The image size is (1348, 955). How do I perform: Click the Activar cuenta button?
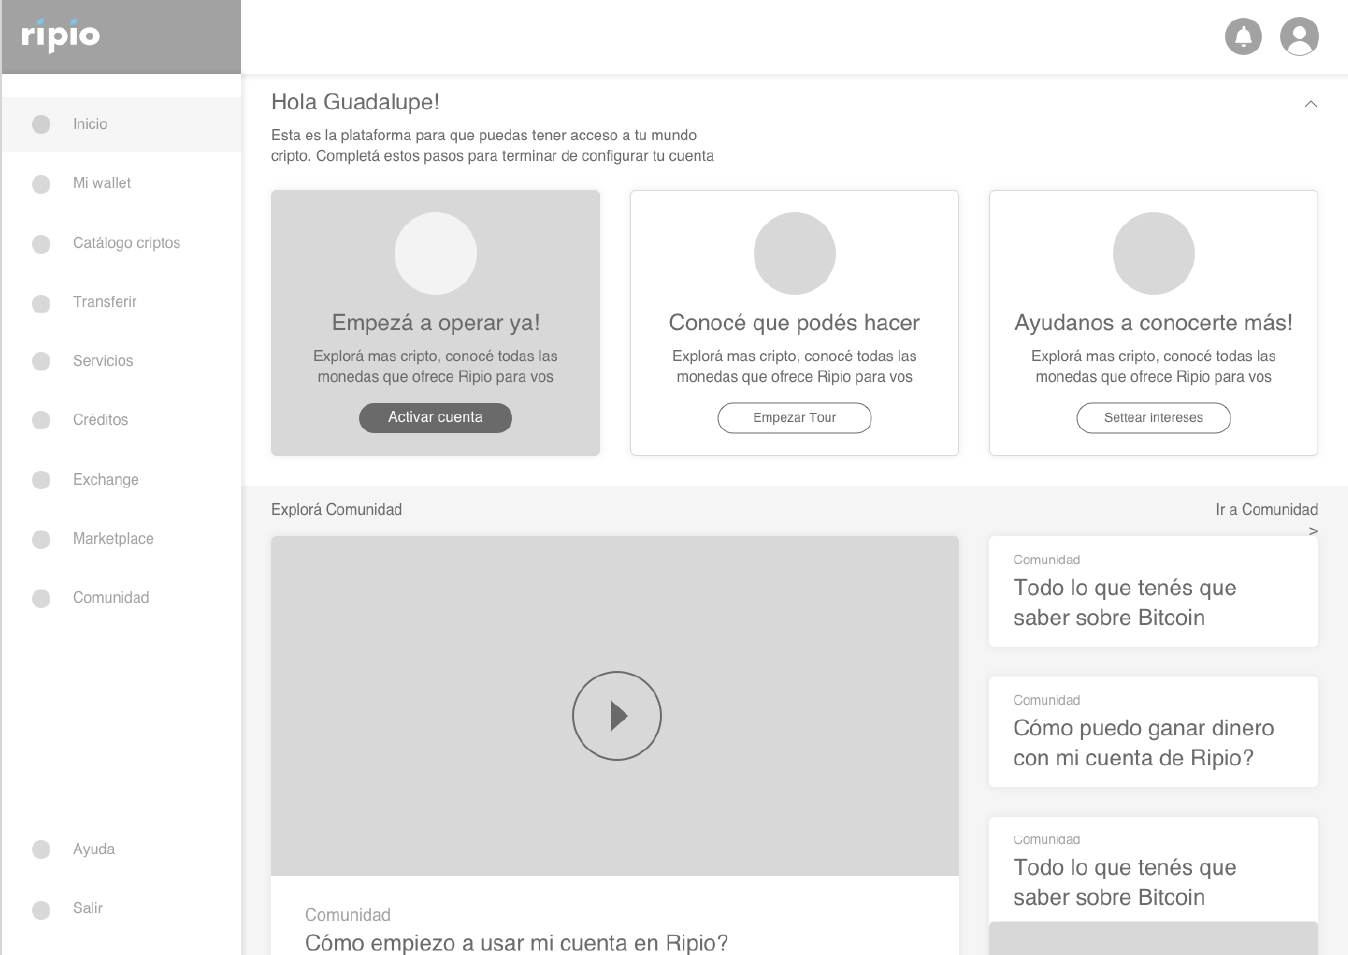[435, 418]
